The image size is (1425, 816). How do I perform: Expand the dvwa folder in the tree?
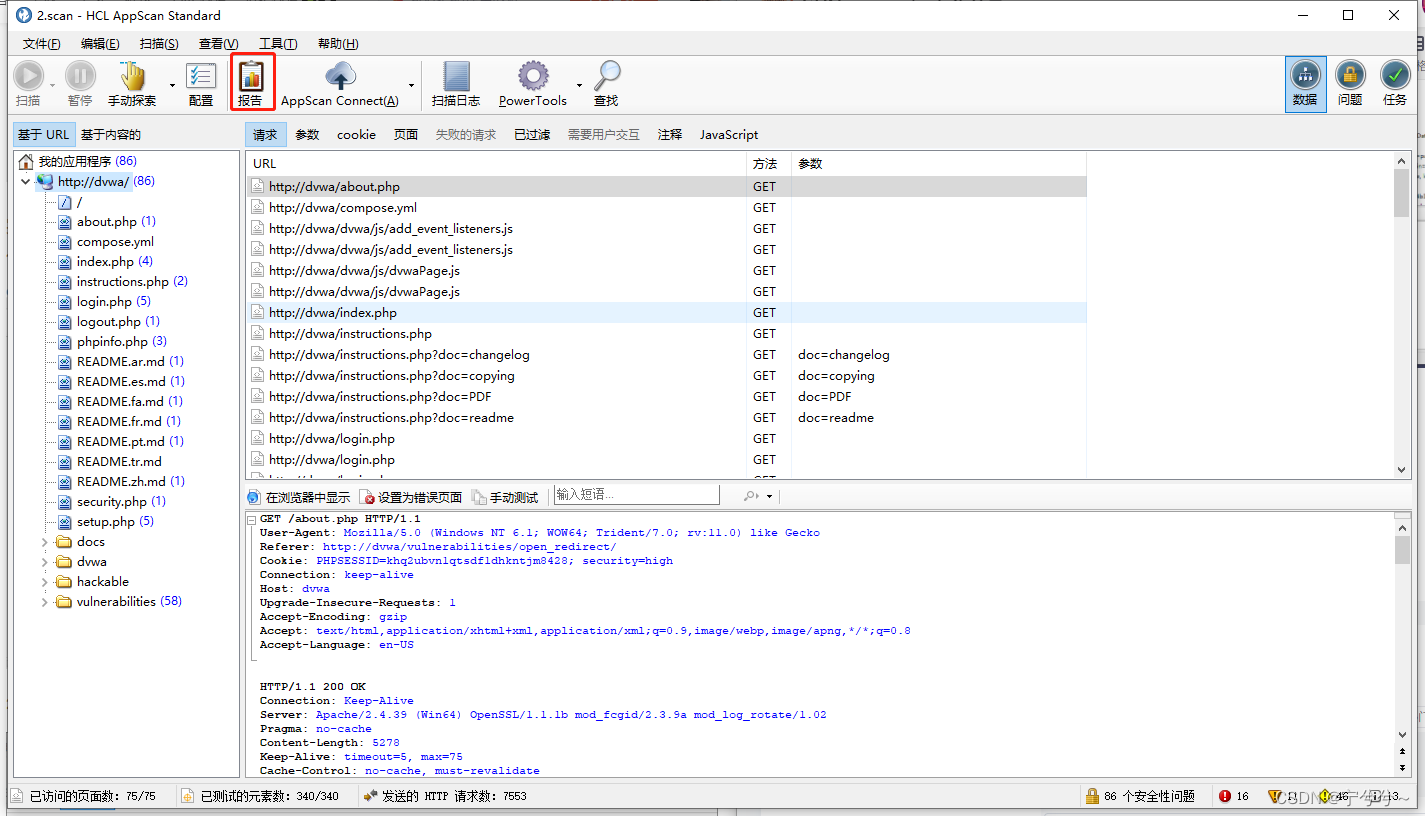(44, 562)
